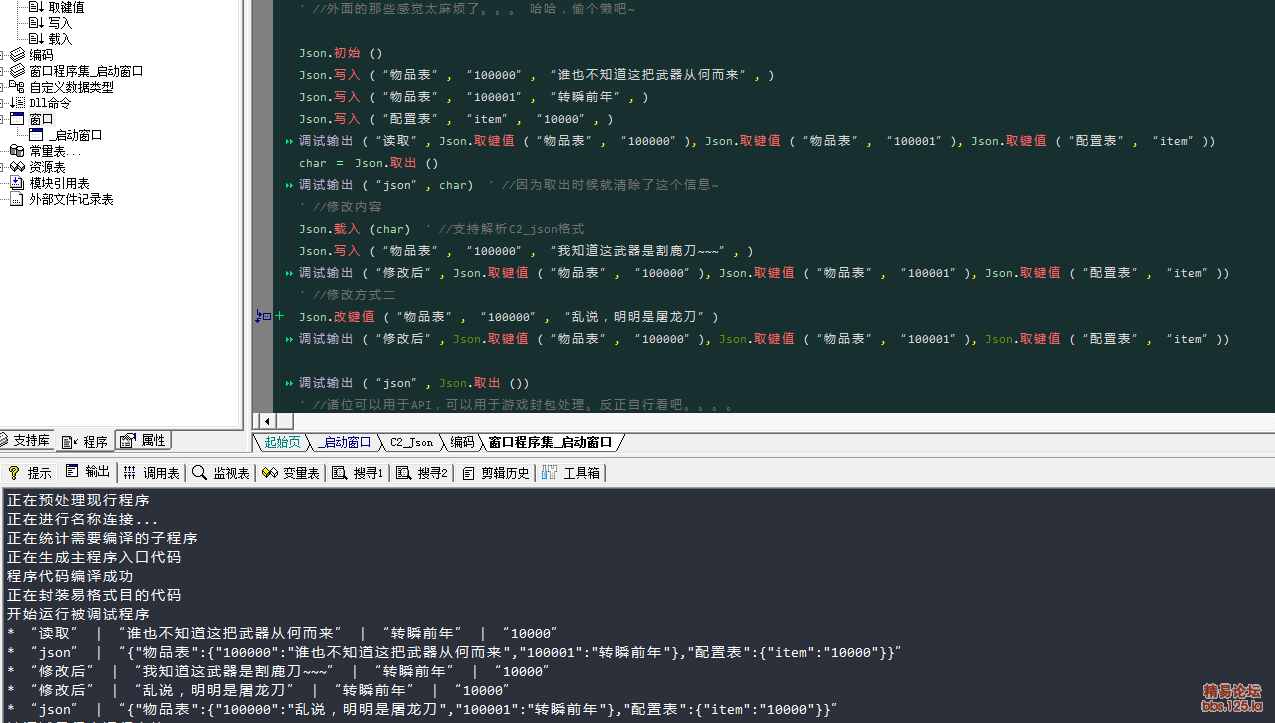Select the 取键值 item in the tree
Viewport: 1275px width, 723px height.
tap(66, 7)
